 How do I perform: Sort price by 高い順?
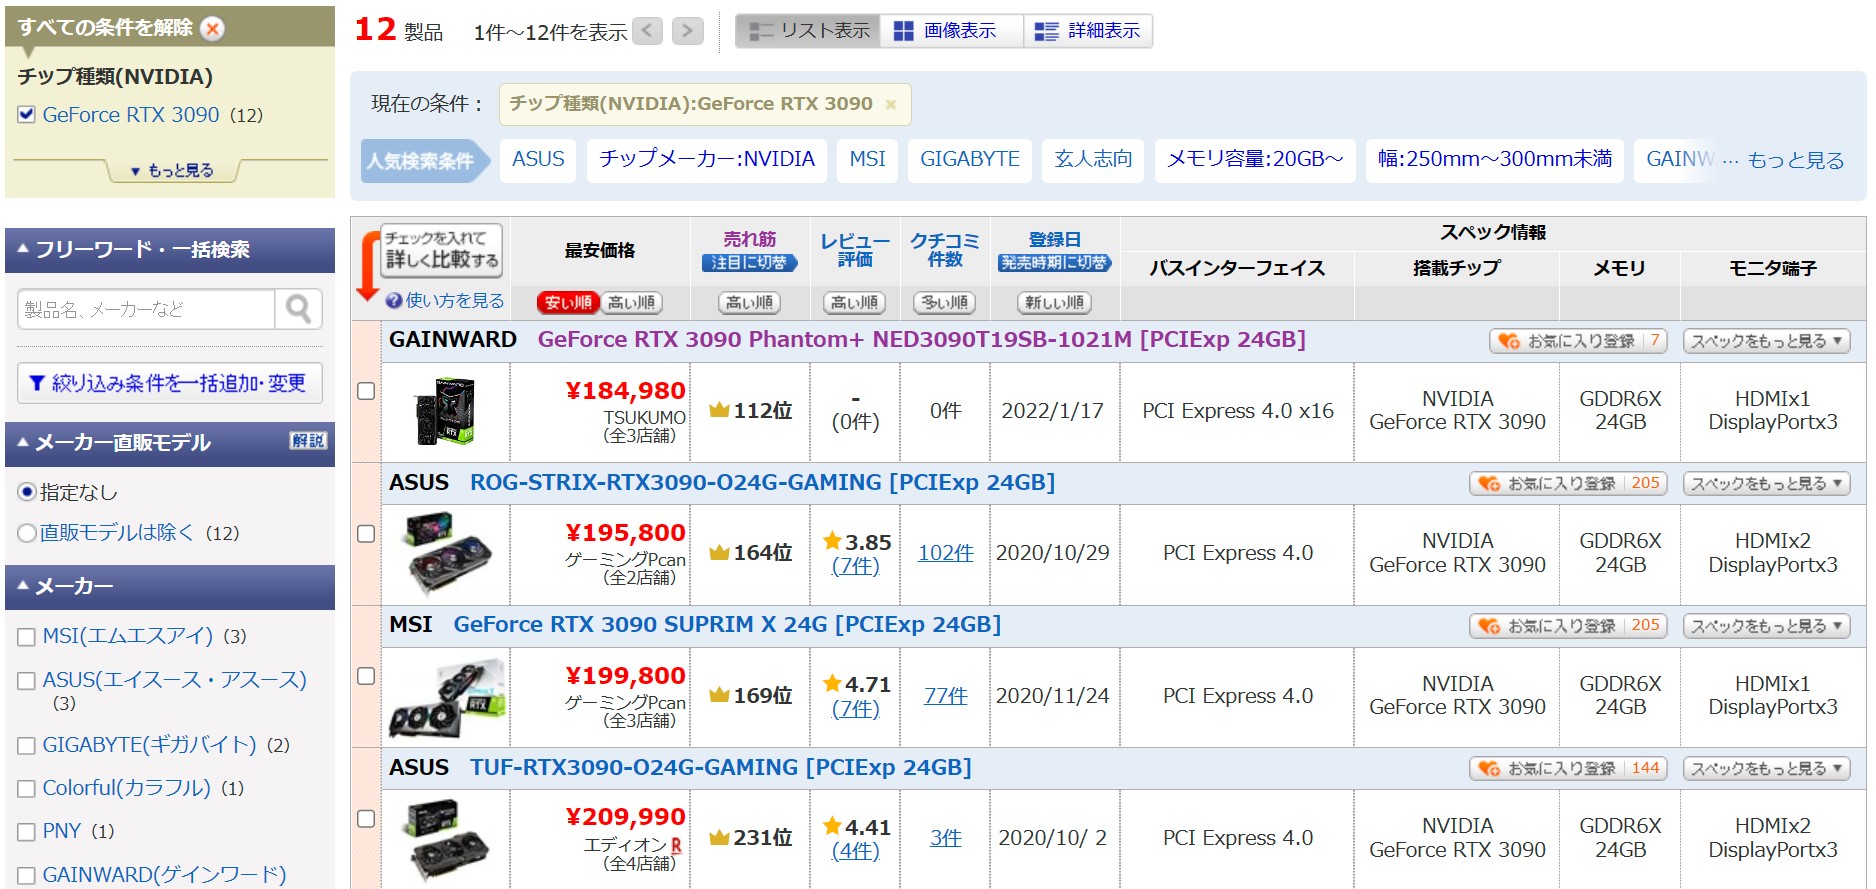pyautogui.click(x=631, y=302)
